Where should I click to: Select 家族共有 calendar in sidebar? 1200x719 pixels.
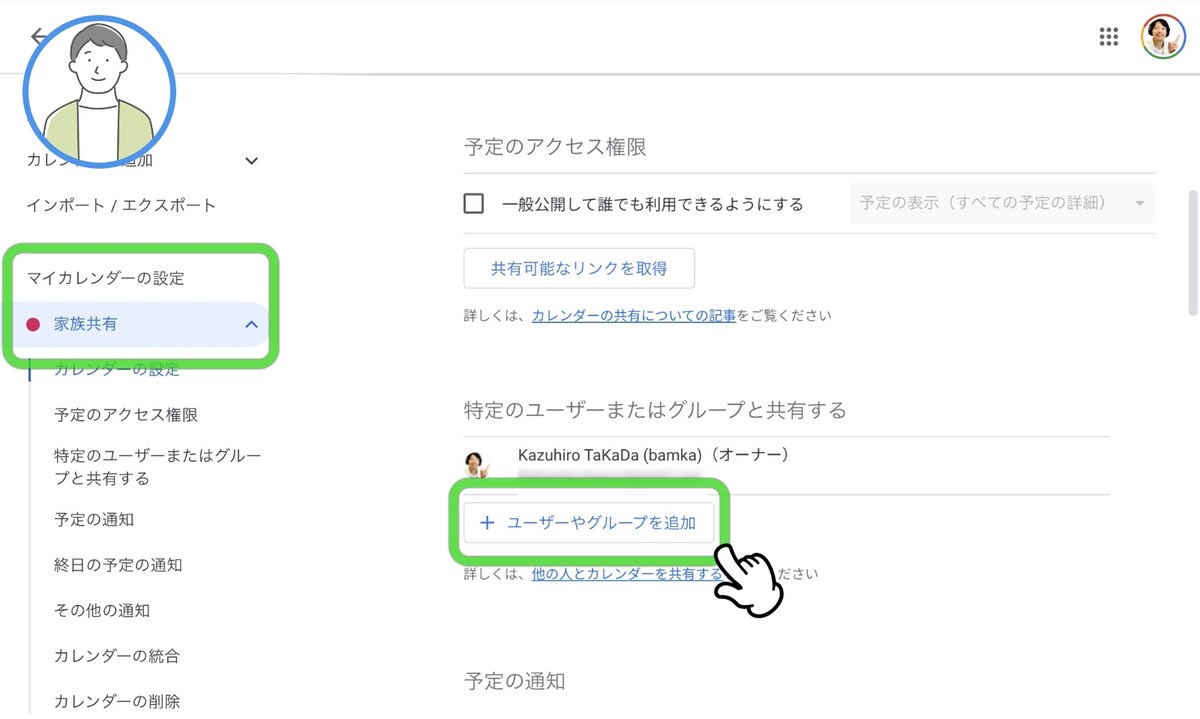pyautogui.click(x=140, y=324)
